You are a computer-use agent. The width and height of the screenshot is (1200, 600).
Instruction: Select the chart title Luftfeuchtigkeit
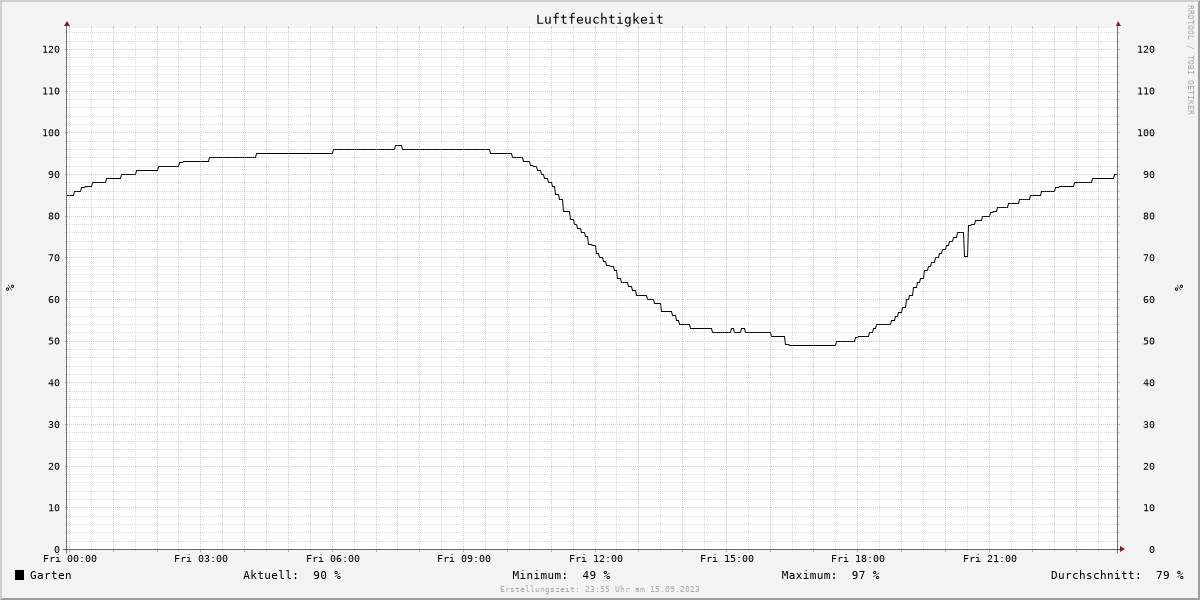[x=599, y=19]
